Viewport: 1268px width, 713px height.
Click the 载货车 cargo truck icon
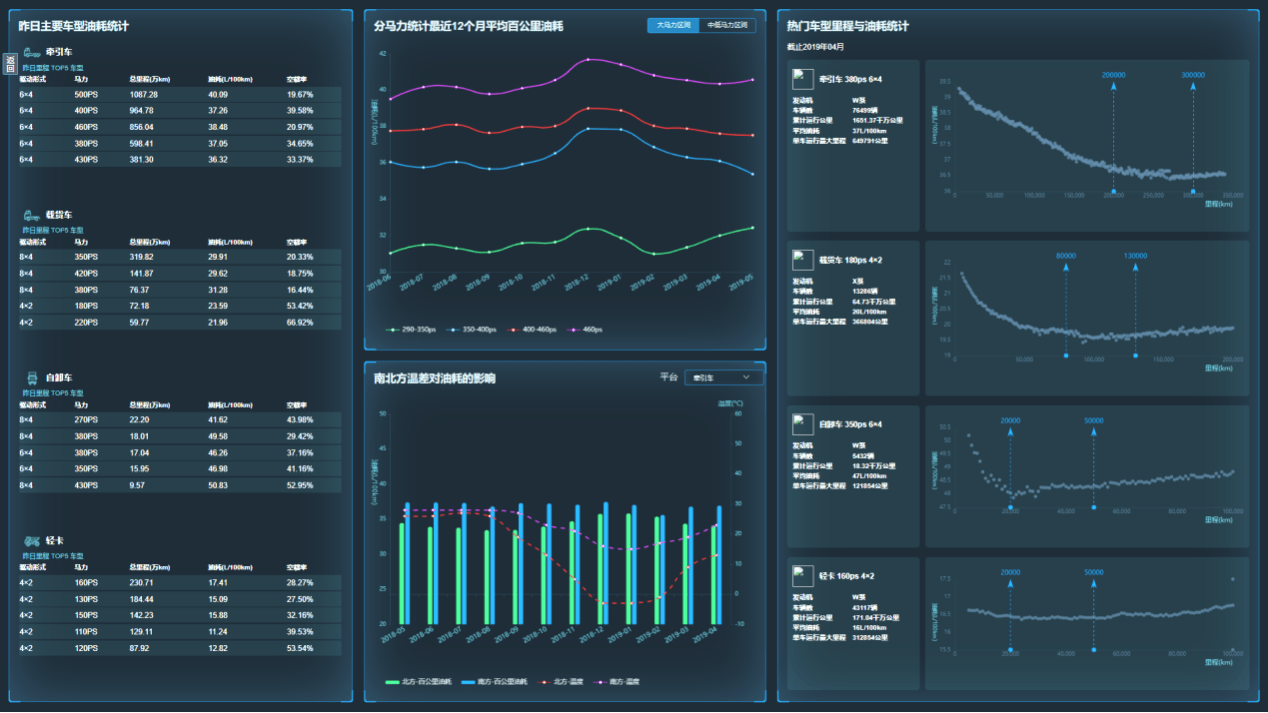[31, 215]
